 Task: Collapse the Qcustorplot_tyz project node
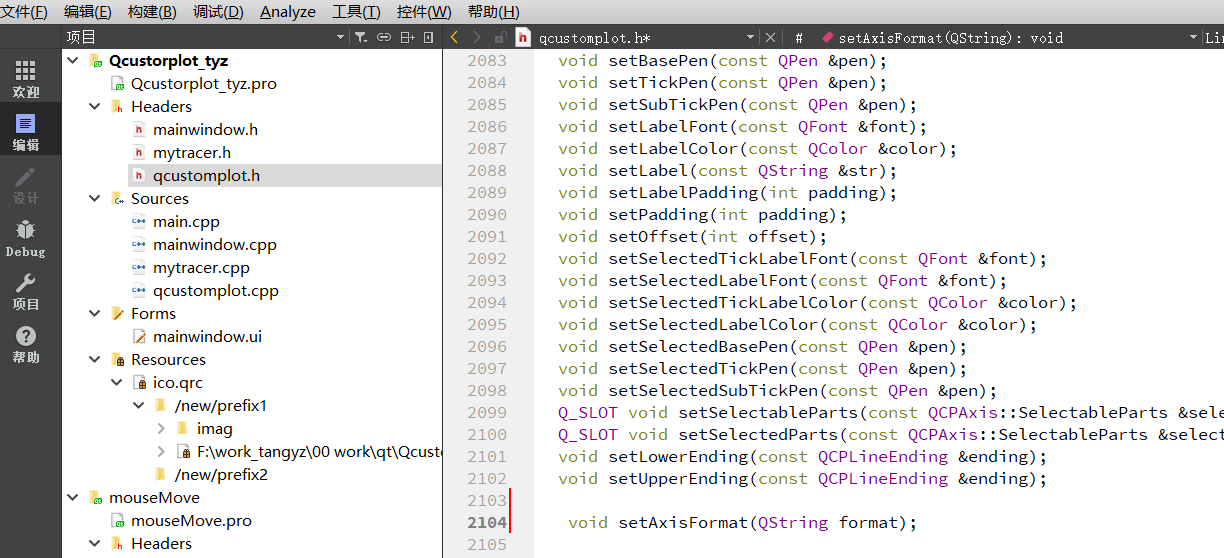73,61
